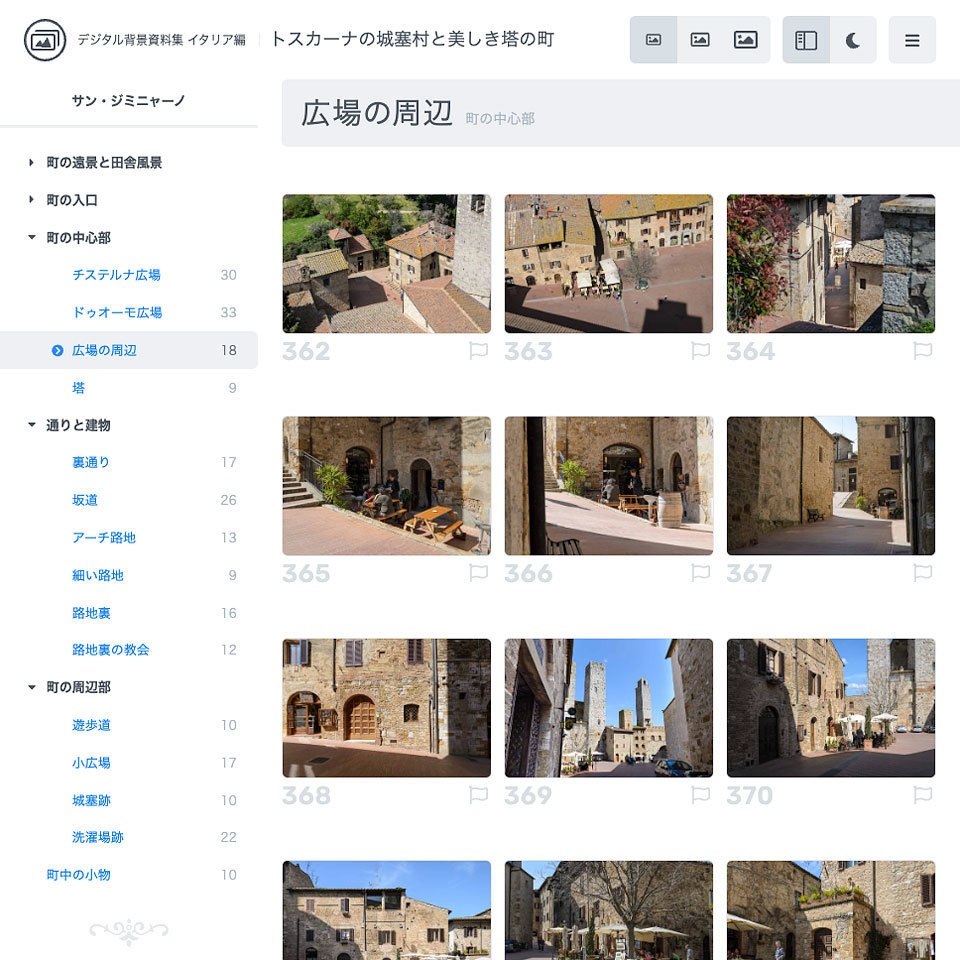This screenshot has width=960, height=960.
Task: Collapse 通りと建物 section
Action: [31, 425]
